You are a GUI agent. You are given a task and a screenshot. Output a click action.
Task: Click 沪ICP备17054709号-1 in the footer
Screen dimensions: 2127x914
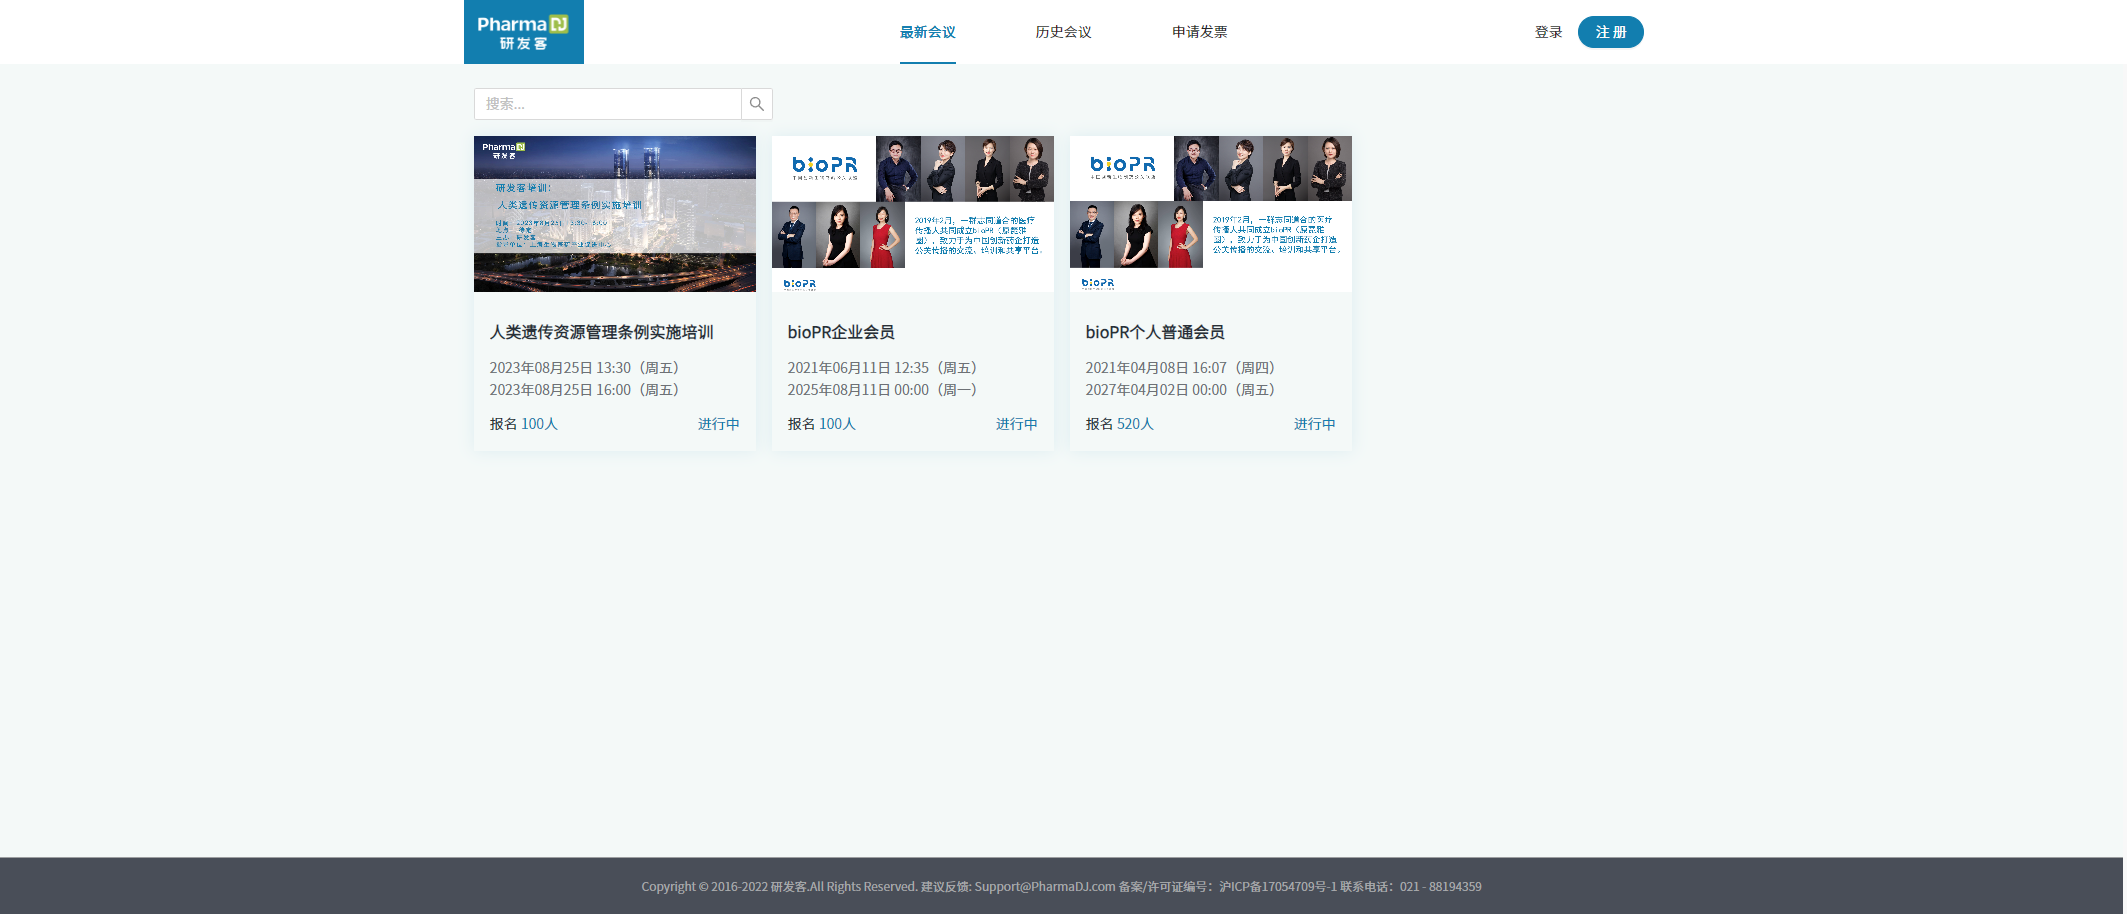(x=1278, y=886)
